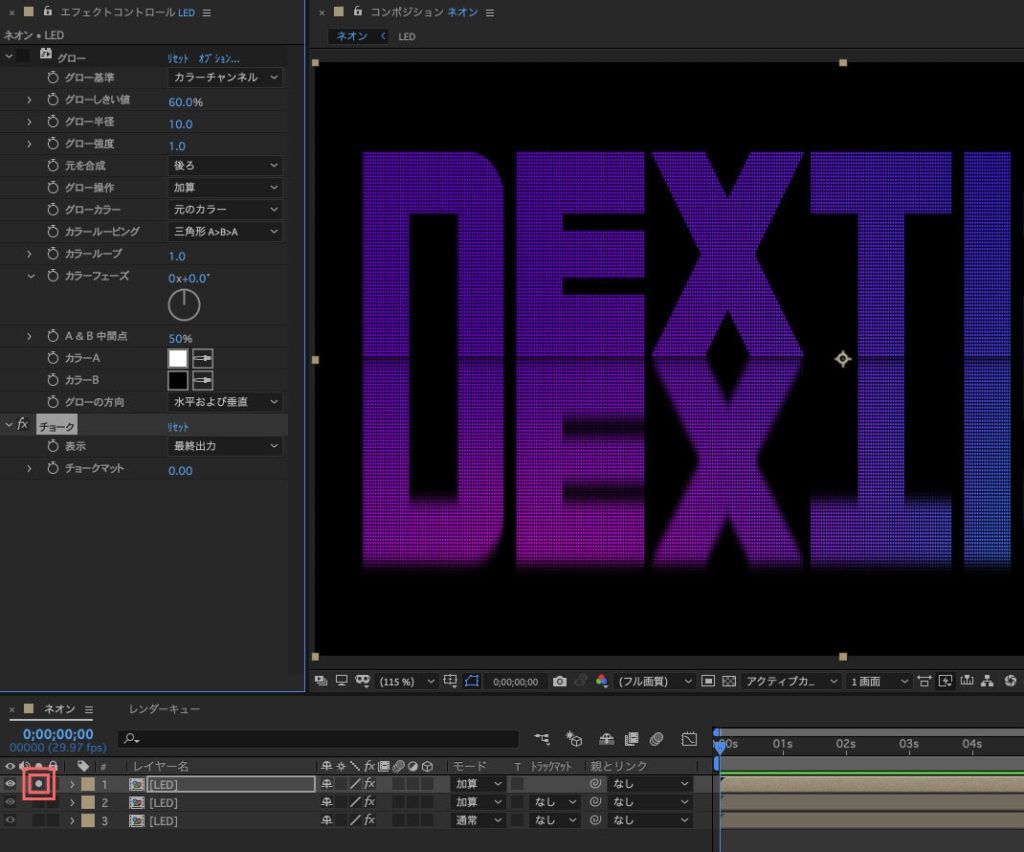The image size is (1024, 852).
Task: Toggle effects fx switch on layer 2
Action: 370,802
